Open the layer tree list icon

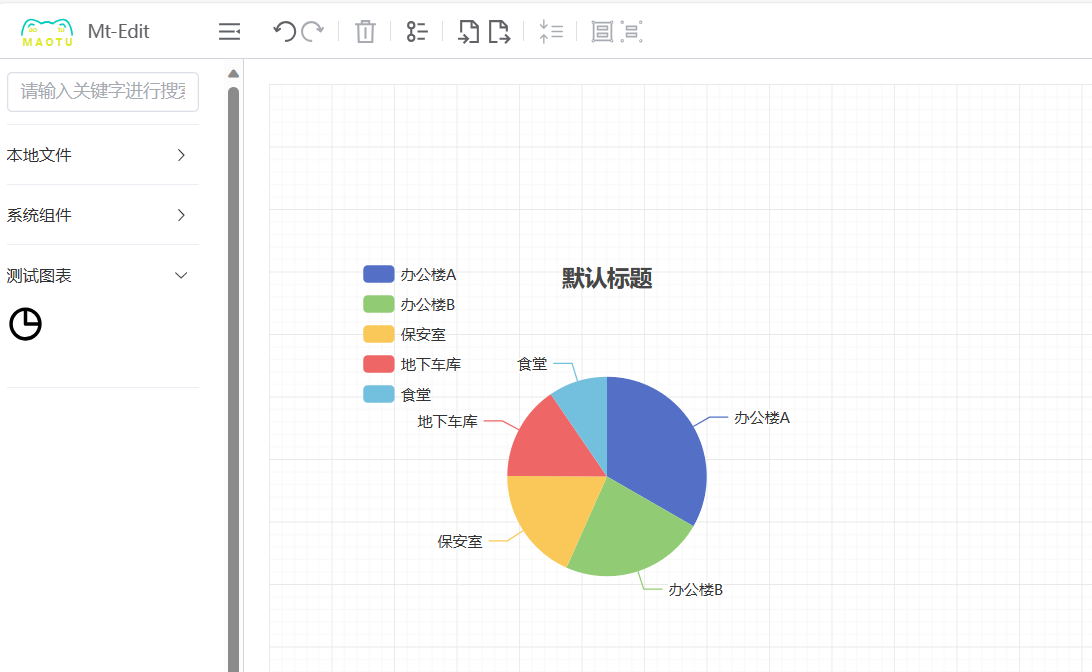[417, 32]
